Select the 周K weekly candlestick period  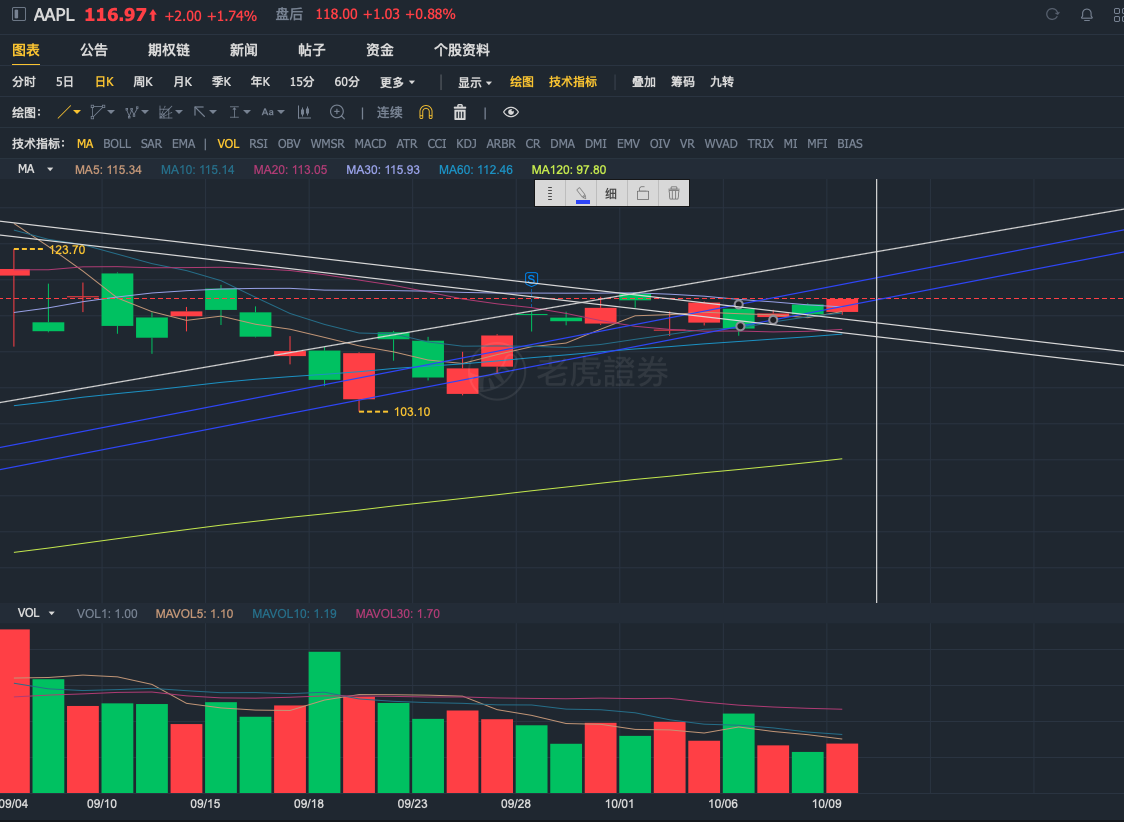click(143, 82)
